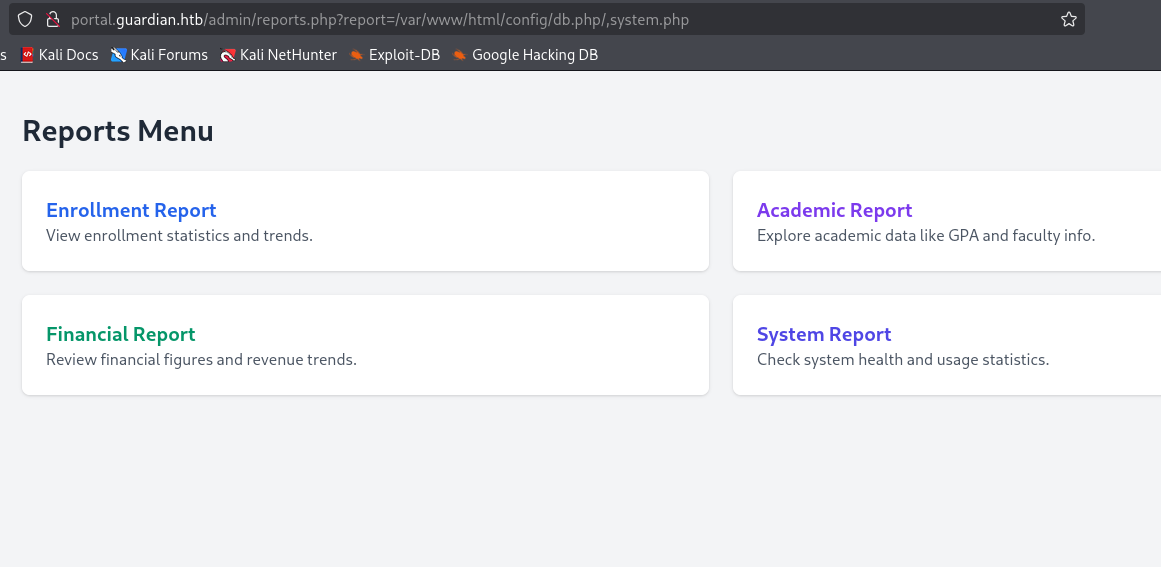Click the Kali NetHunter bookmark favicon
1161x567 pixels.
pyautogui.click(x=228, y=55)
